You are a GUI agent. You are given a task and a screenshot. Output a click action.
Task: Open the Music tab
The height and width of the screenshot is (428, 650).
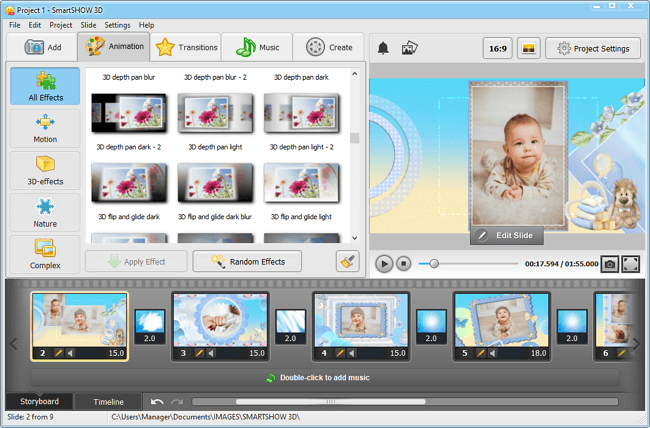pos(257,47)
